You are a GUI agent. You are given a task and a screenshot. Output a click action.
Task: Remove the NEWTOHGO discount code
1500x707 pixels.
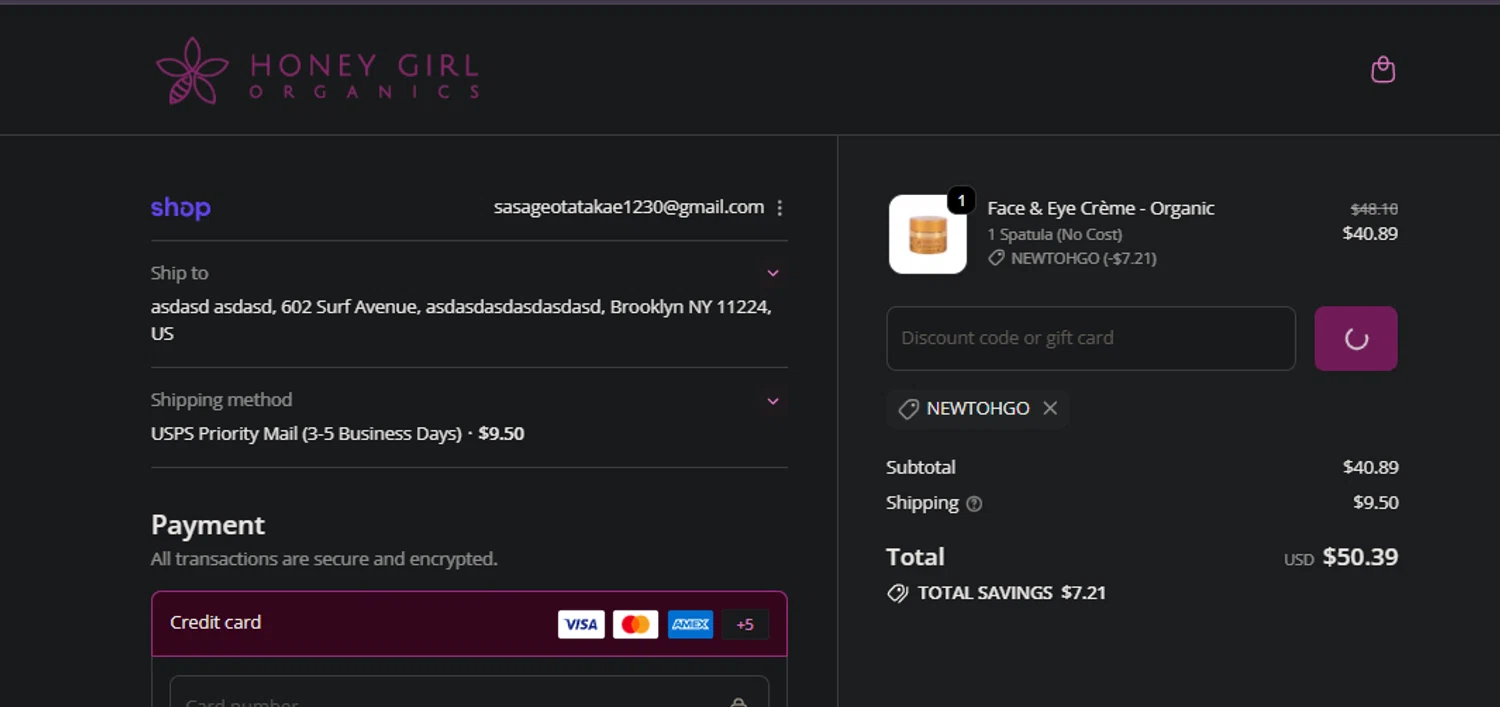[1050, 408]
